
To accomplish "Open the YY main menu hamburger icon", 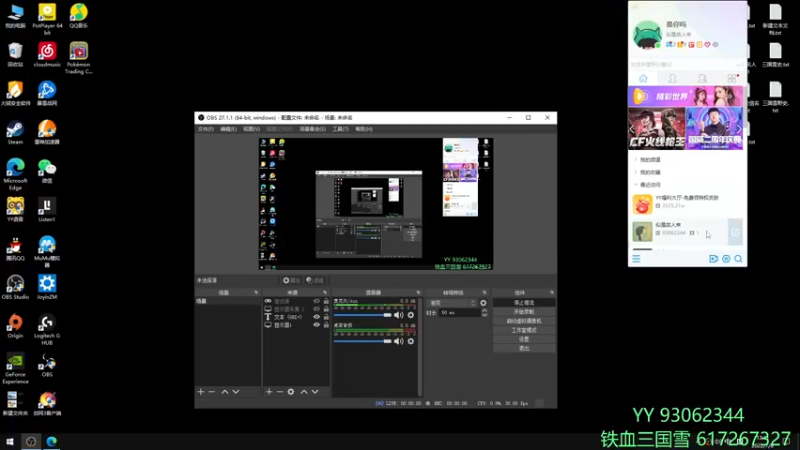I will tap(636, 259).
